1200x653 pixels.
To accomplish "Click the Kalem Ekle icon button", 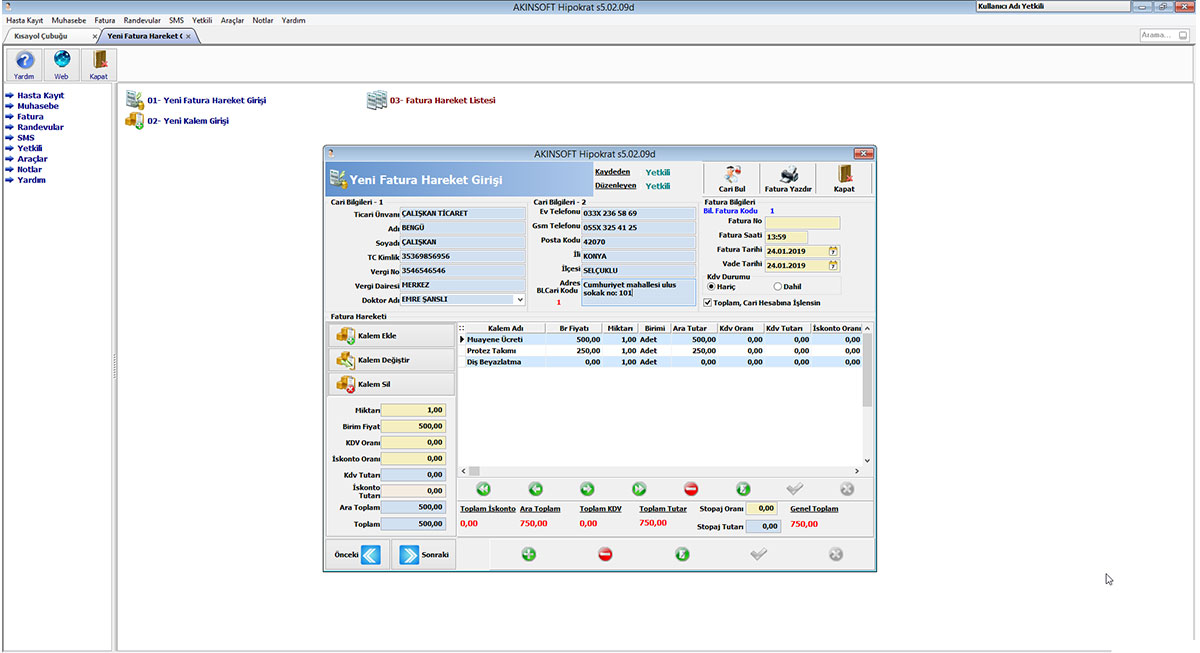I will click(x=345, y=335).
